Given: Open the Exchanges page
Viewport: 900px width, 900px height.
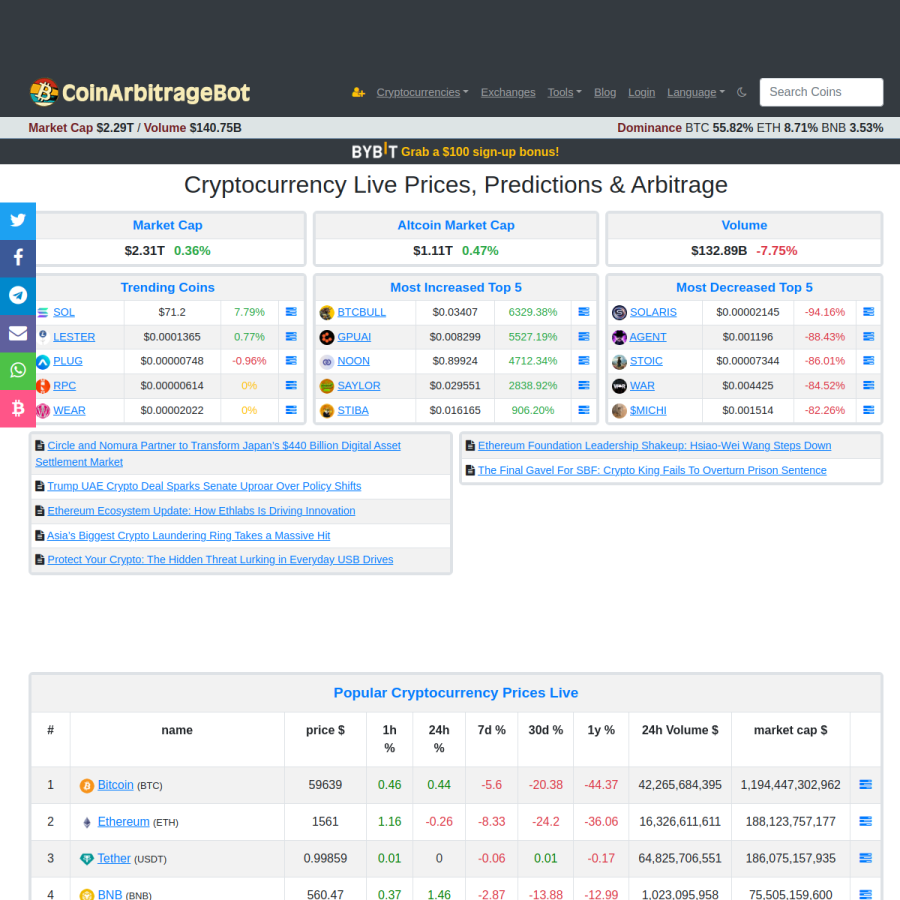Looking at the screenshot, I should click(x=508, y=92).
